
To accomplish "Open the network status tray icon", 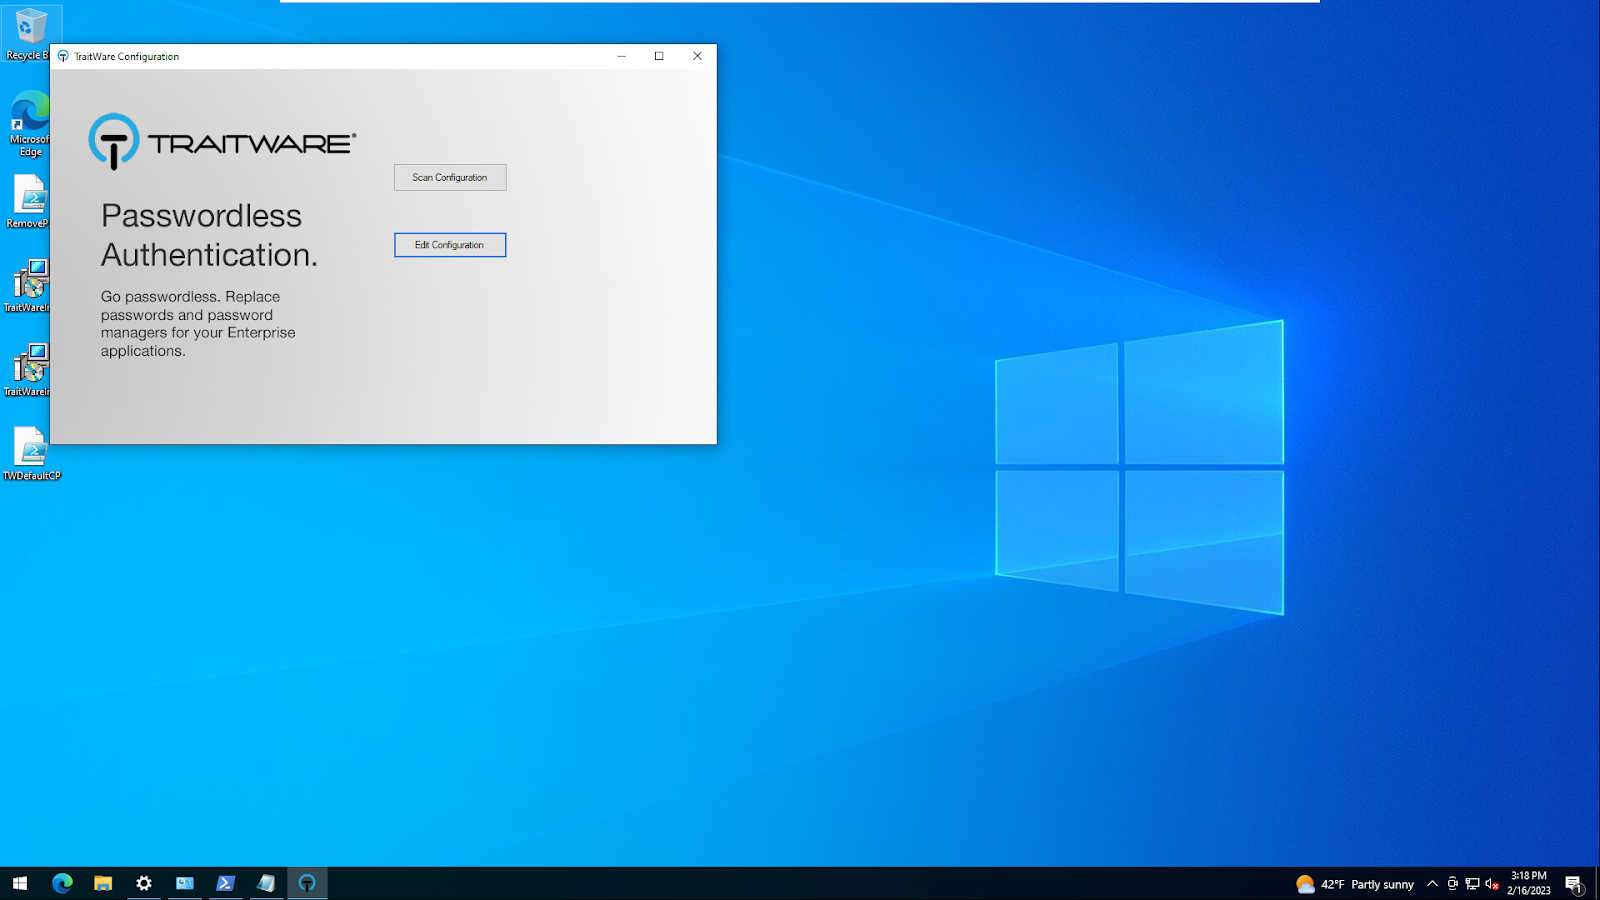I will (1472, 884).
